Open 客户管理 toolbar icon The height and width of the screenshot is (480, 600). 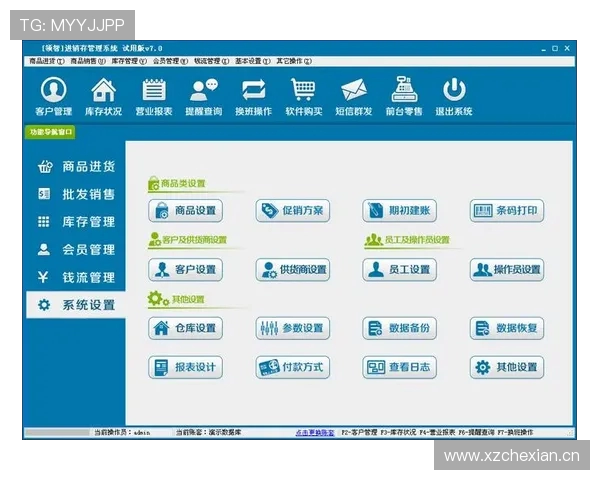tap(54, 96)
